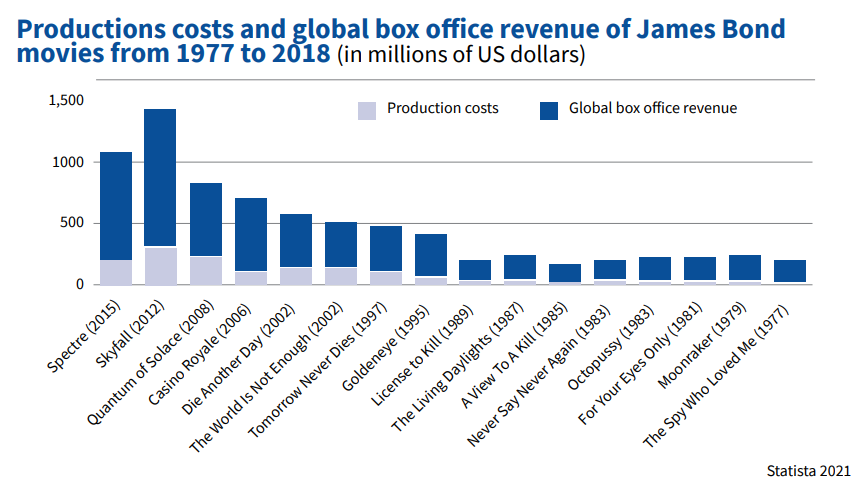
Task: Click the 'Die Another Day (2002)' axis label
Action: point(239,359)
